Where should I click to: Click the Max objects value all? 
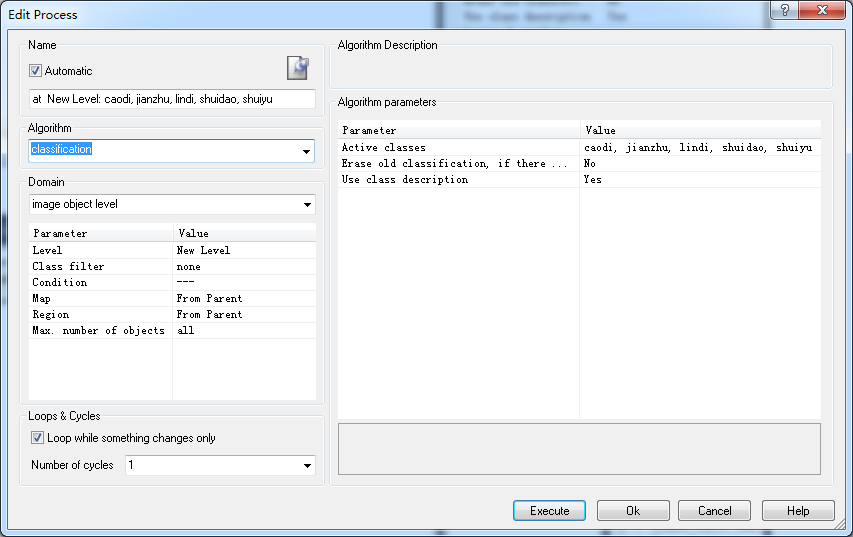[x=244, y=331]
